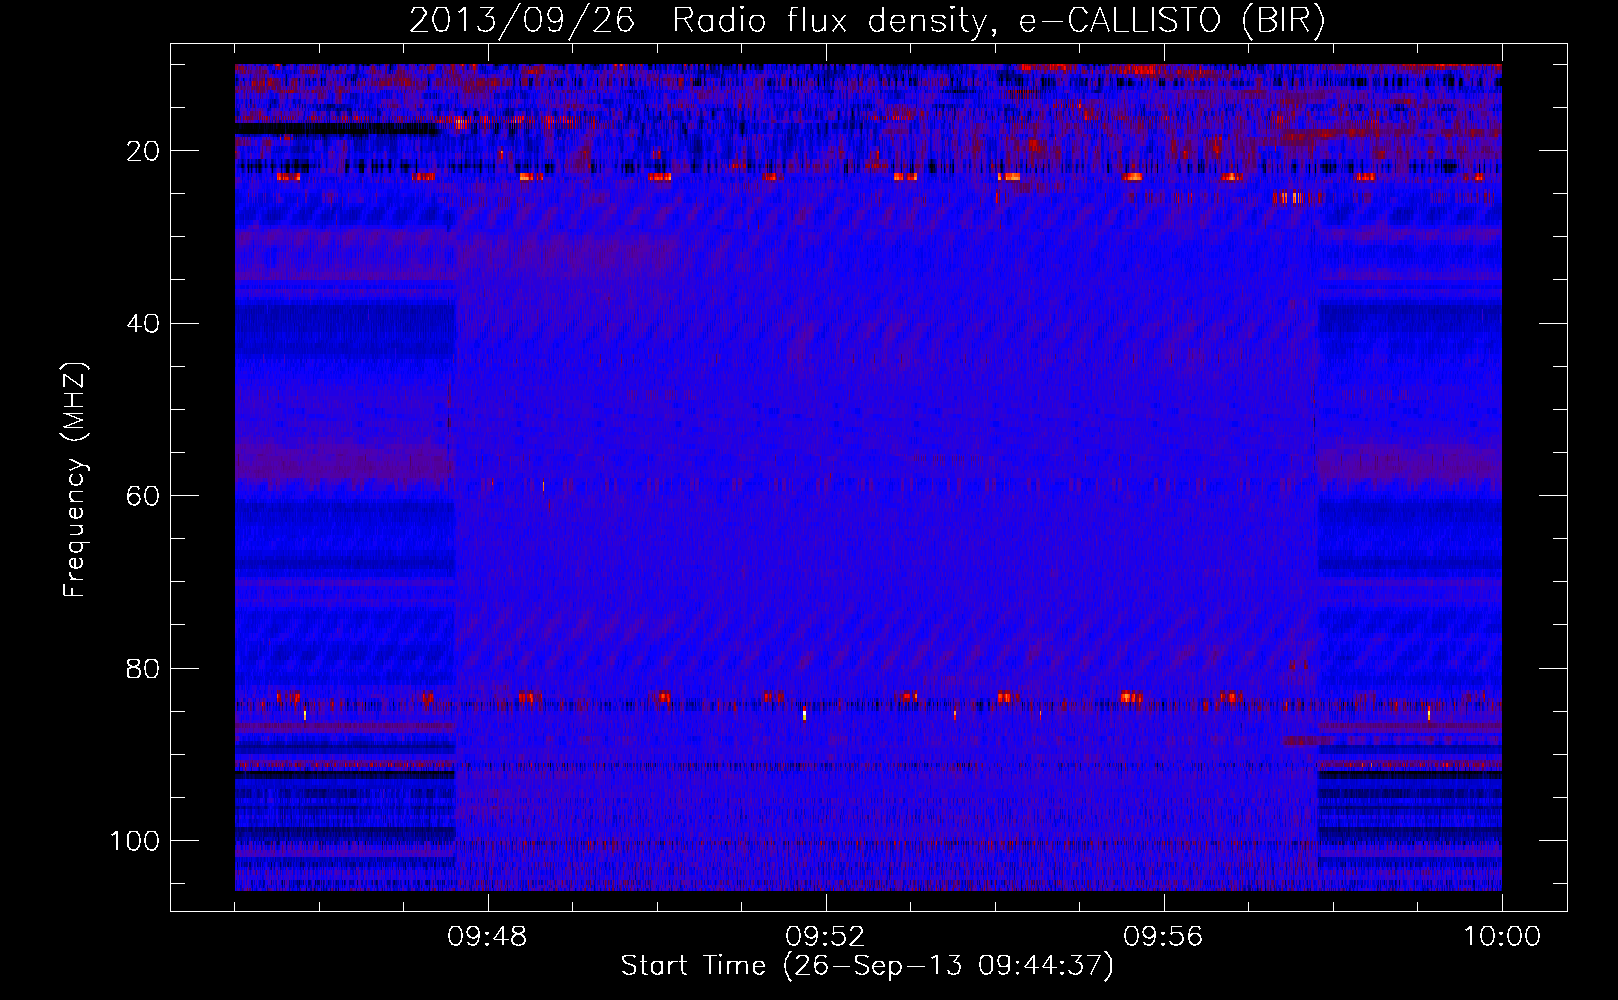This screenshot has height=1000, width=1618.
Task: Click the y-axis label Frequency (MHZ)
Action: tap(75, 479)
